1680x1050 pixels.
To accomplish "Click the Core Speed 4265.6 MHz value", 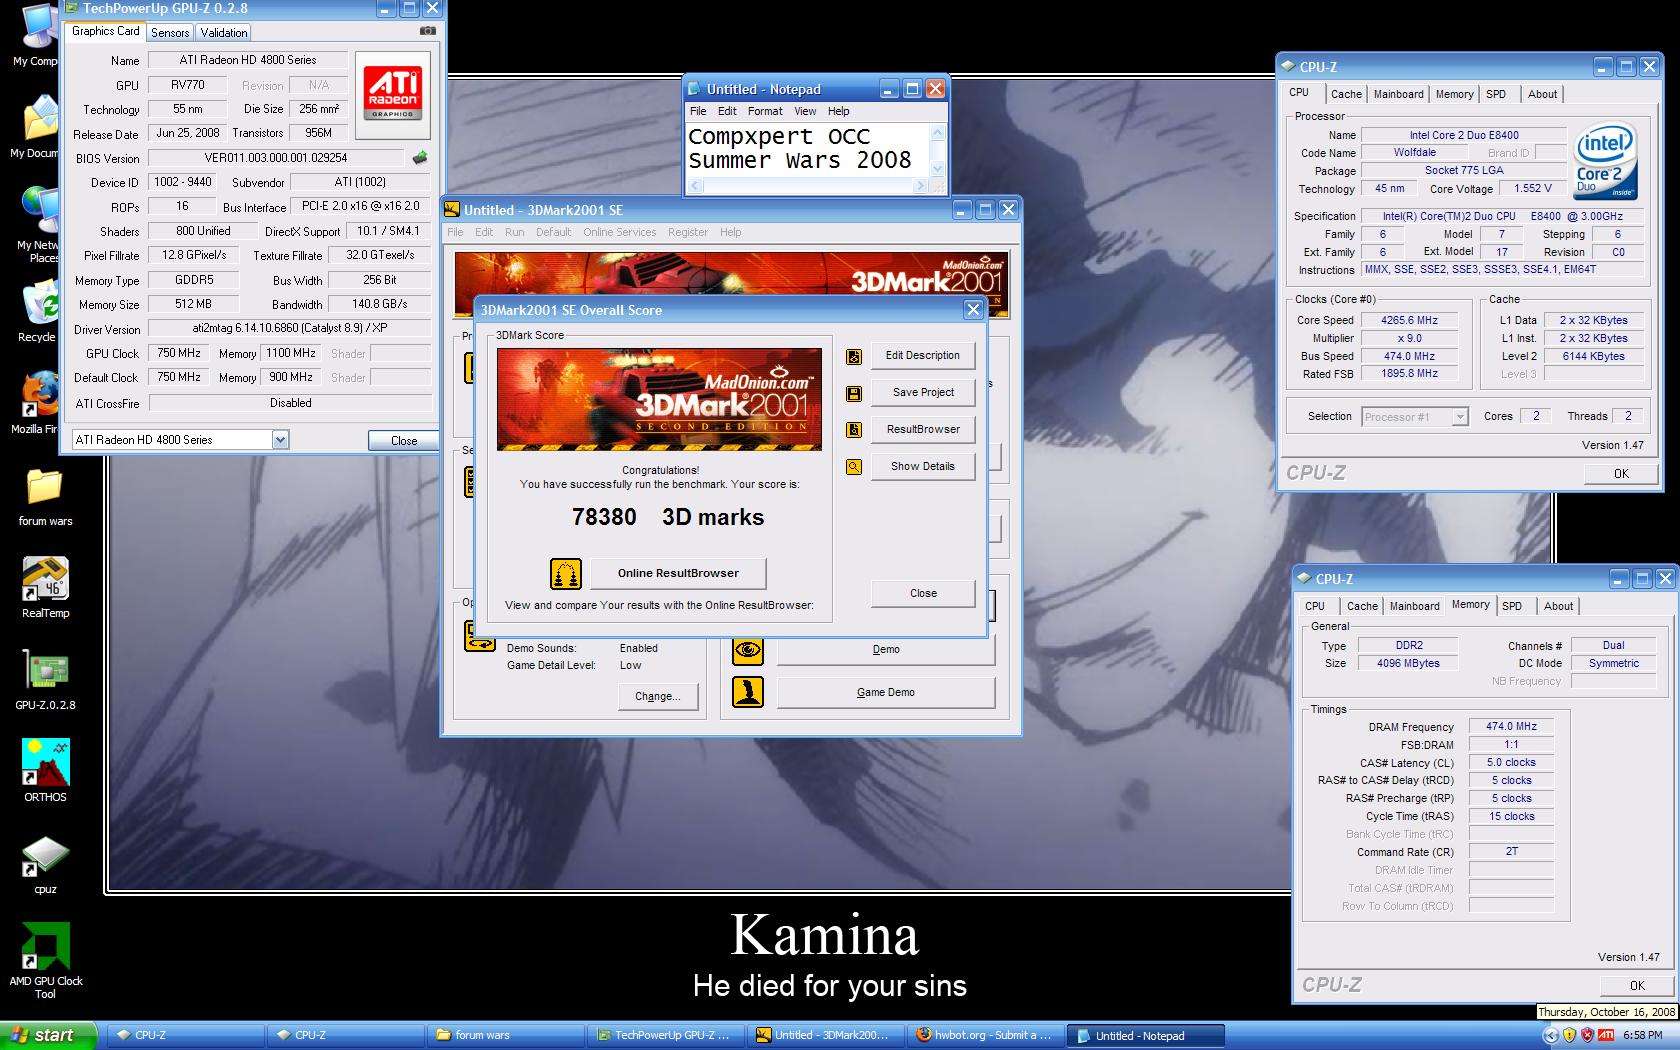I will pos(1409,321).
